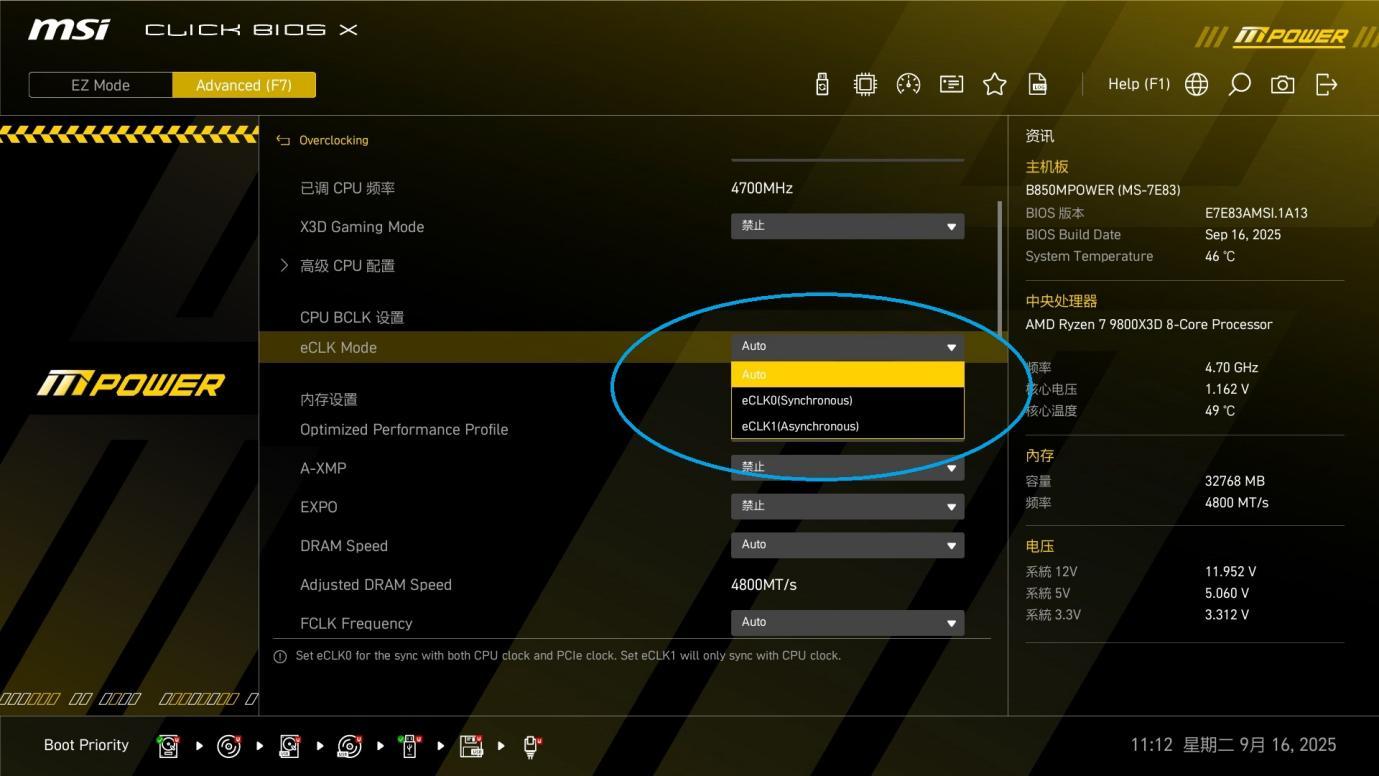Choose eCLK0(Synchronous) option

[848, 400]
